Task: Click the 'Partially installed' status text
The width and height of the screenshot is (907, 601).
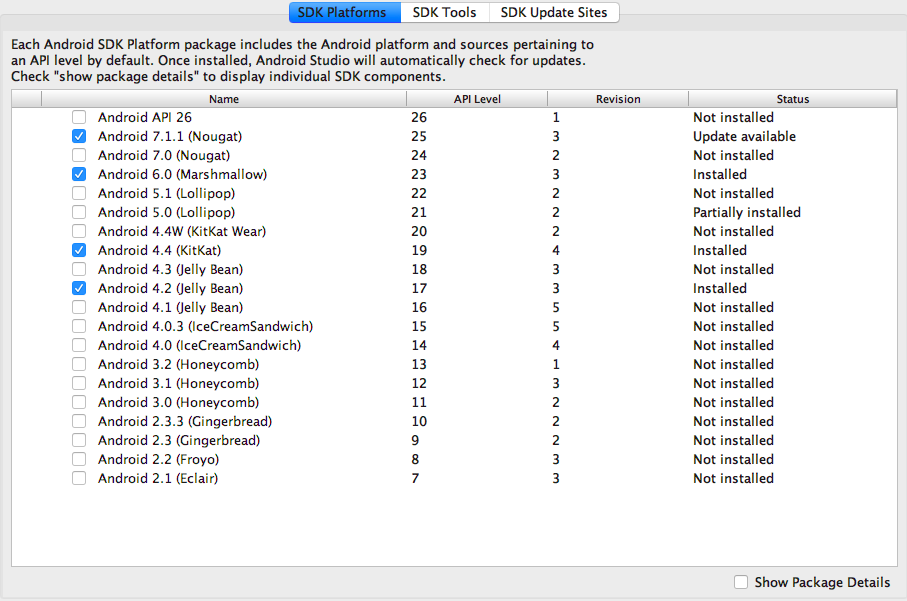Action: click(x=747, y=212)
